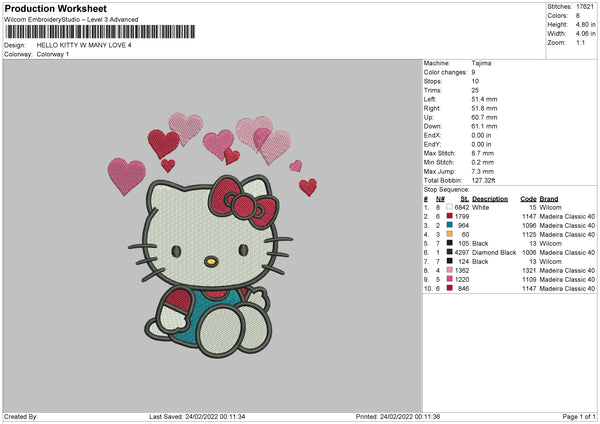This screenshot has height=424, width=600.
Task: Select the orange swatch beside stitch count 60
Action: pyautogui.click(x=450, y=234)
